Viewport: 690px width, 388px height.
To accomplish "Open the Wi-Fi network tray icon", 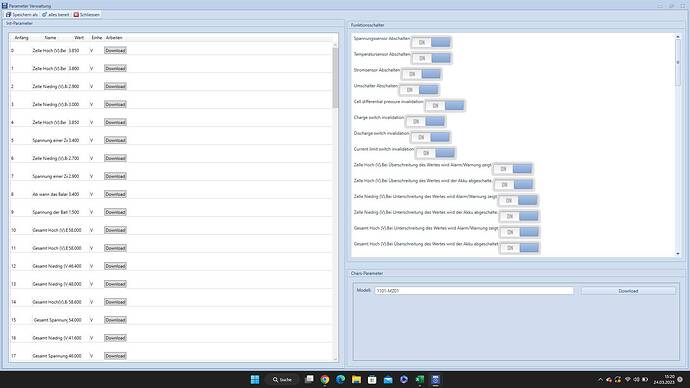I will [628, 379].
